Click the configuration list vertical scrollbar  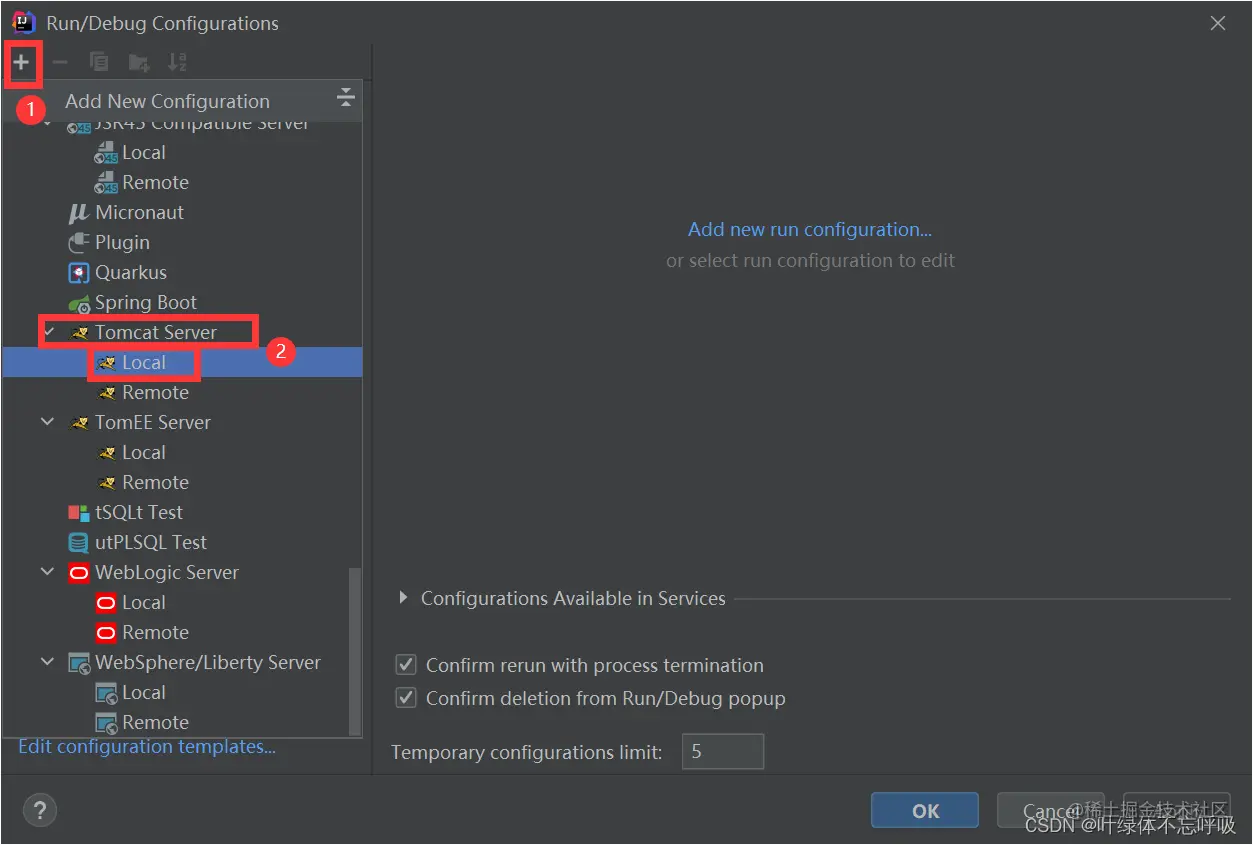pos(354,650)
